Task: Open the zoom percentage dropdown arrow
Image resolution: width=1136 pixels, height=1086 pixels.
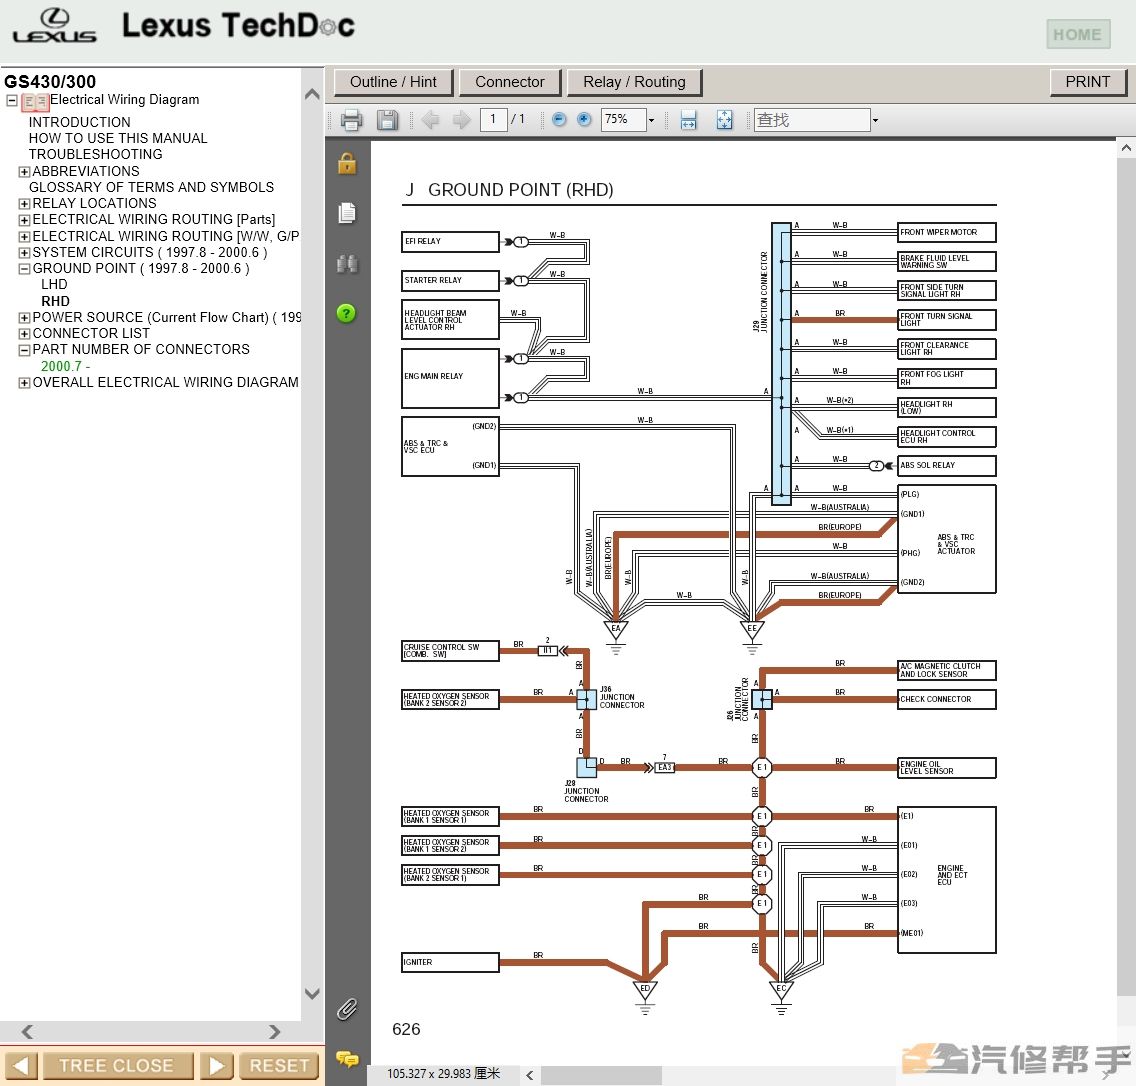Action: 651,120
